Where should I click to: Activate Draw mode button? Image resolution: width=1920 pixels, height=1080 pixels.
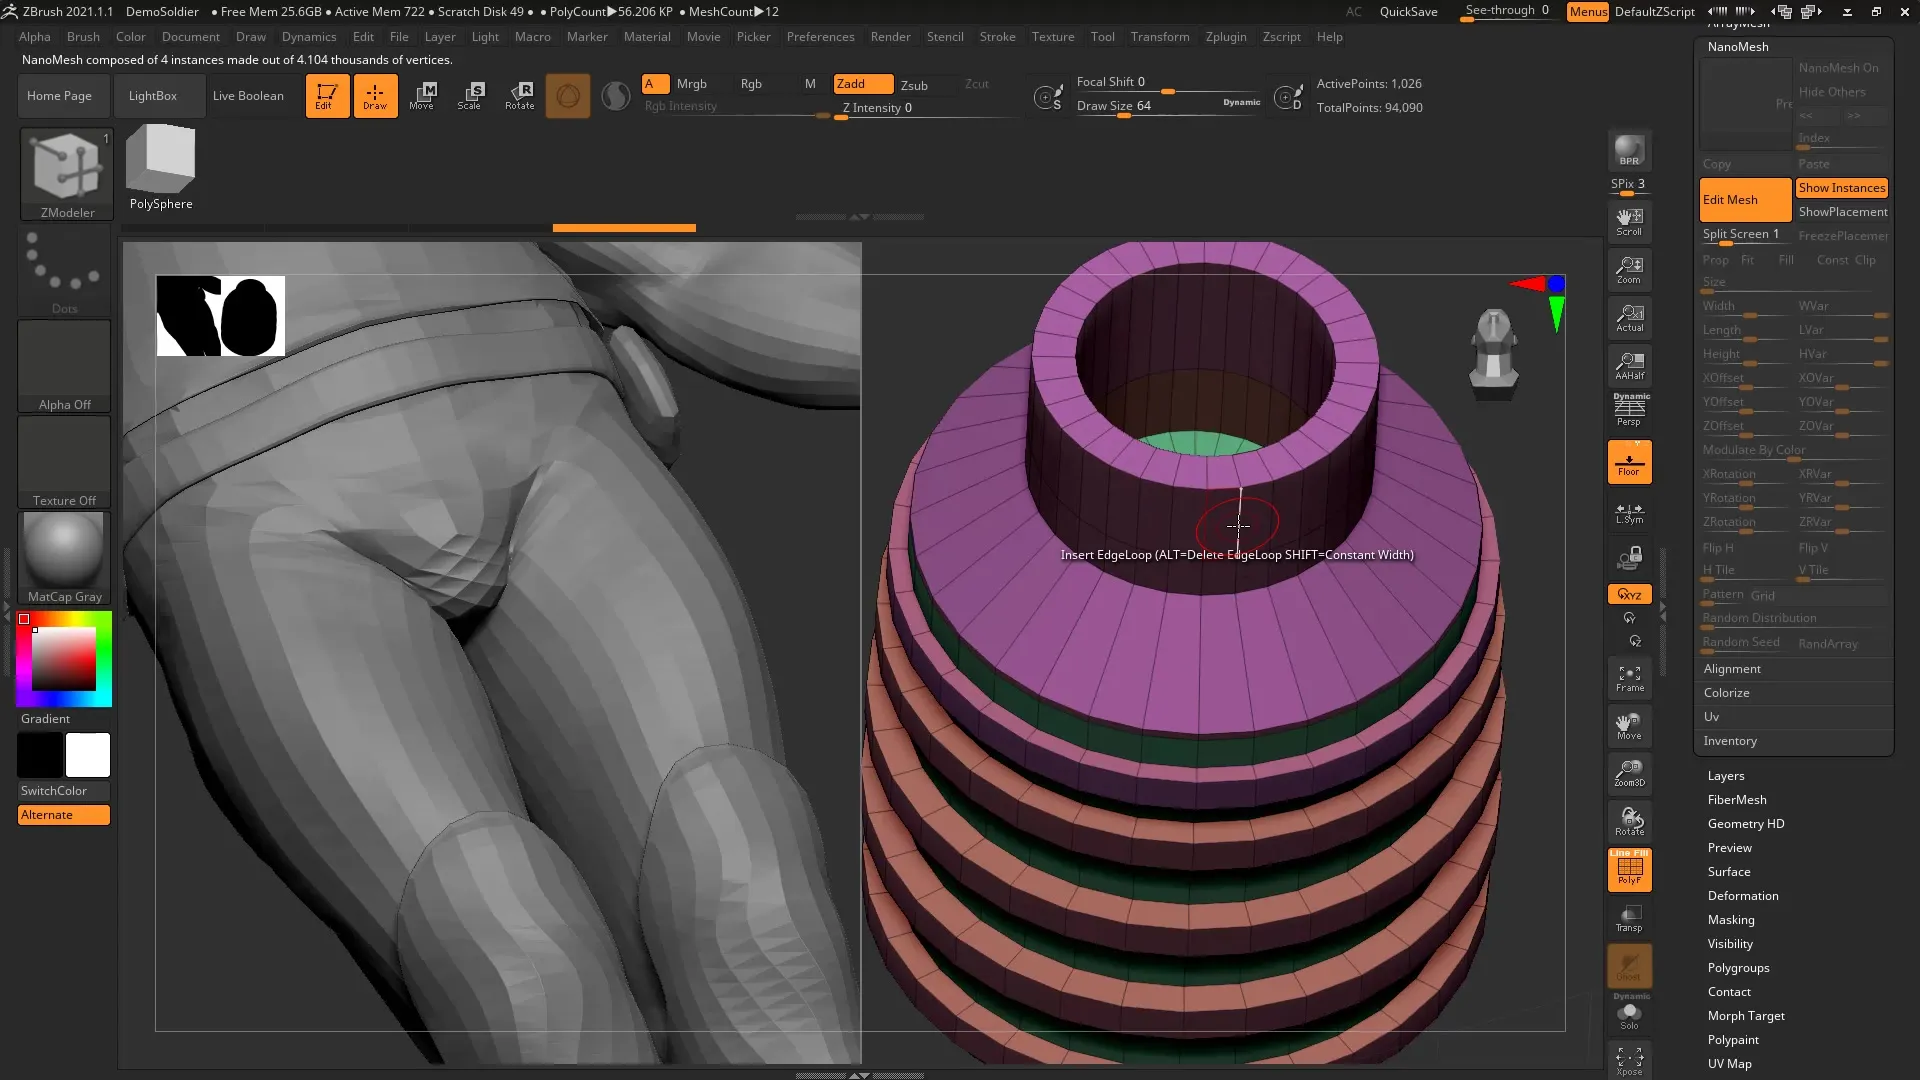click(x=375, y=96)
